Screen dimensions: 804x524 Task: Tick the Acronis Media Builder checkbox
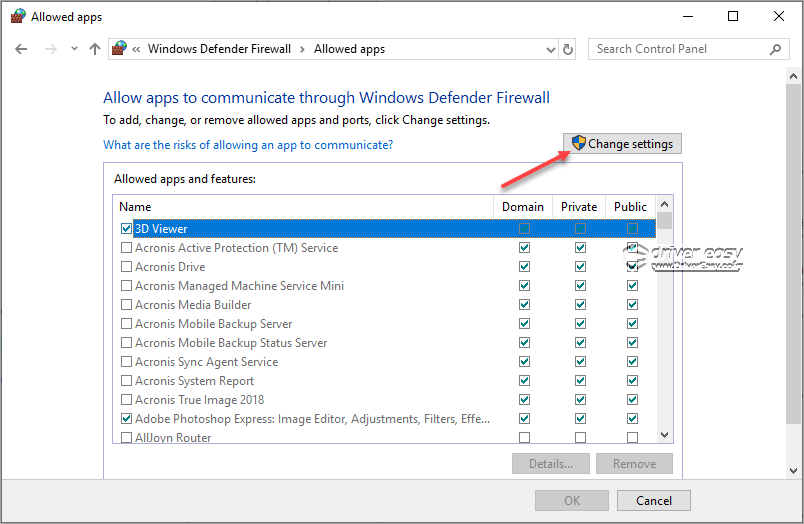[x=126, y=305]
